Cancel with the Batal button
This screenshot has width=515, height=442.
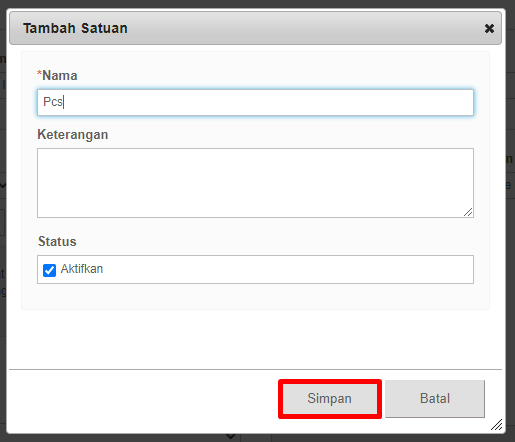435,399
